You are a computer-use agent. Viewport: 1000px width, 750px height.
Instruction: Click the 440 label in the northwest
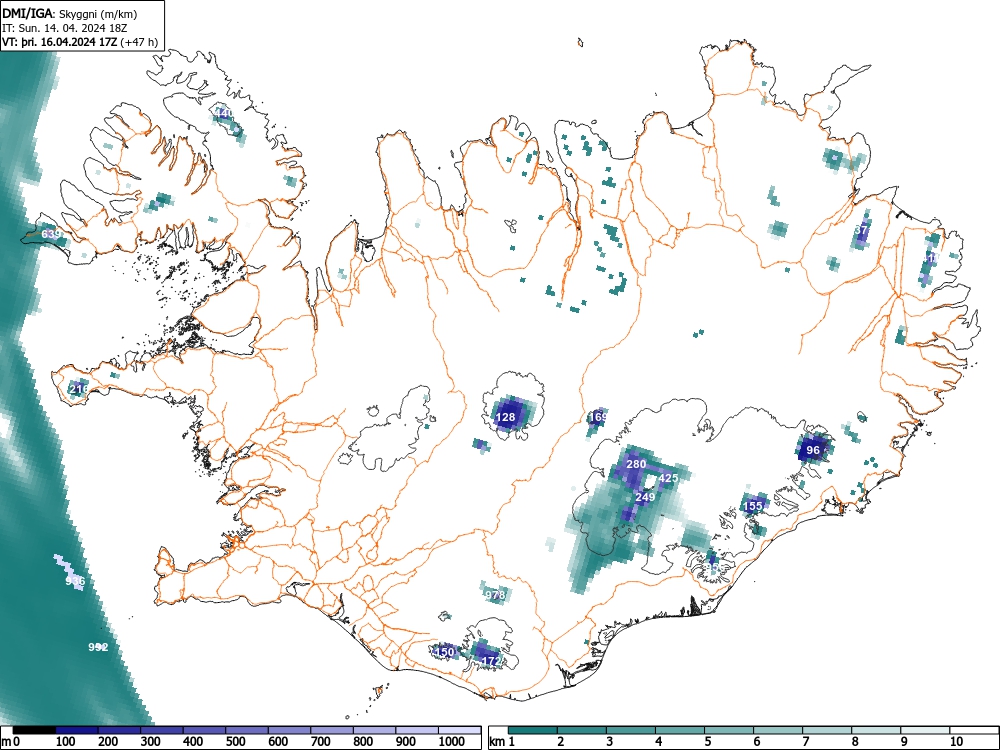click(224, 114)
